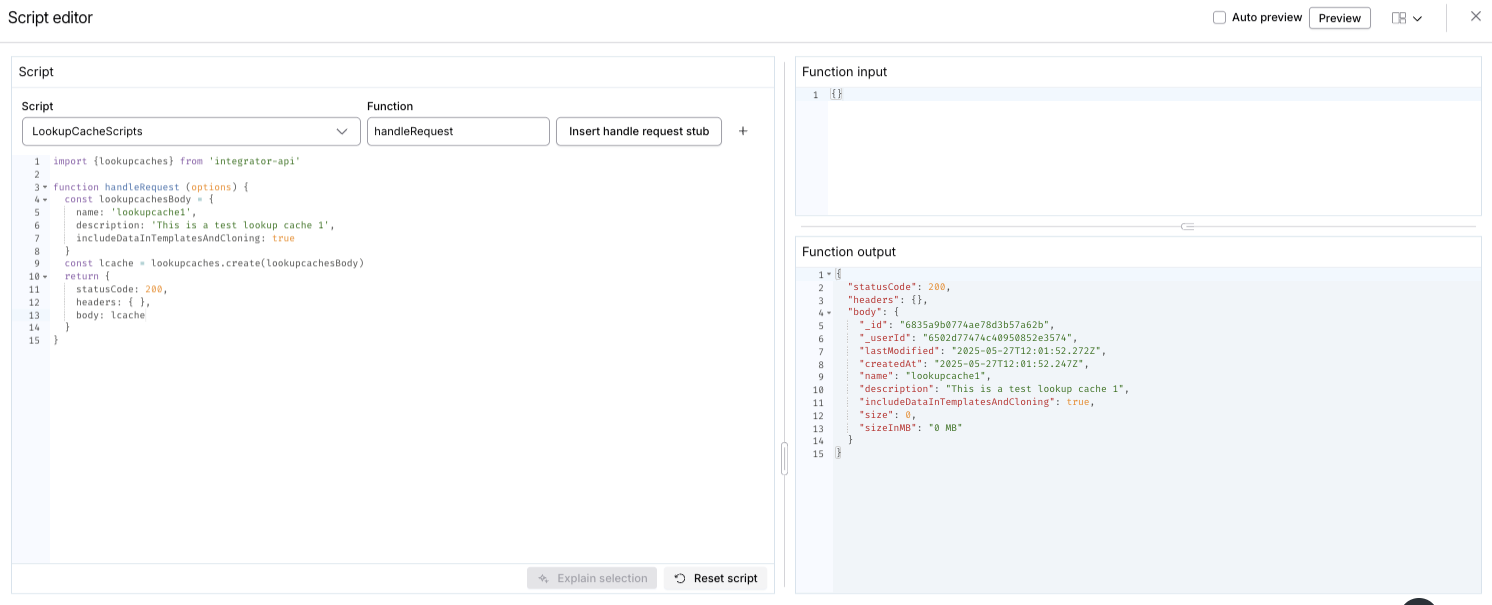Open the layout switcher dropdown
The width and height of the screenshot is (1492, 605).
(1407, 18)
